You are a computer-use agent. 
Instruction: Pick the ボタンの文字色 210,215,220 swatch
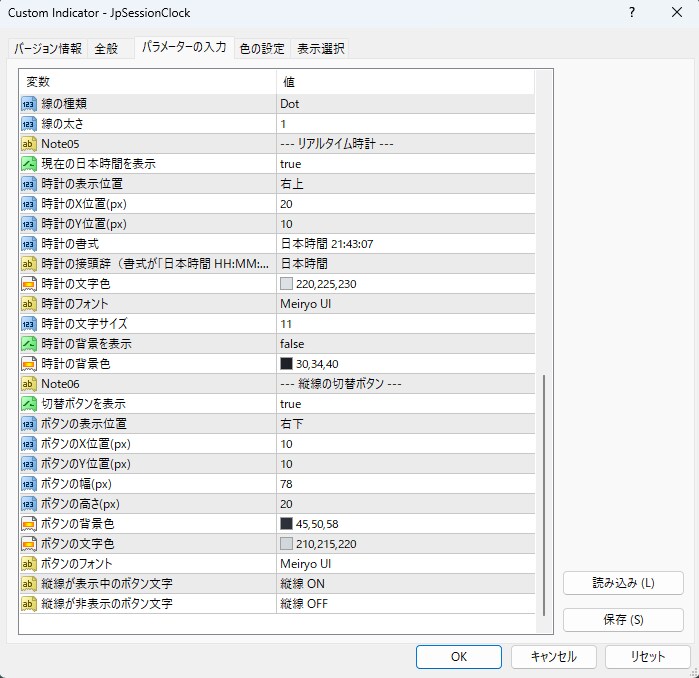[286, 544]
